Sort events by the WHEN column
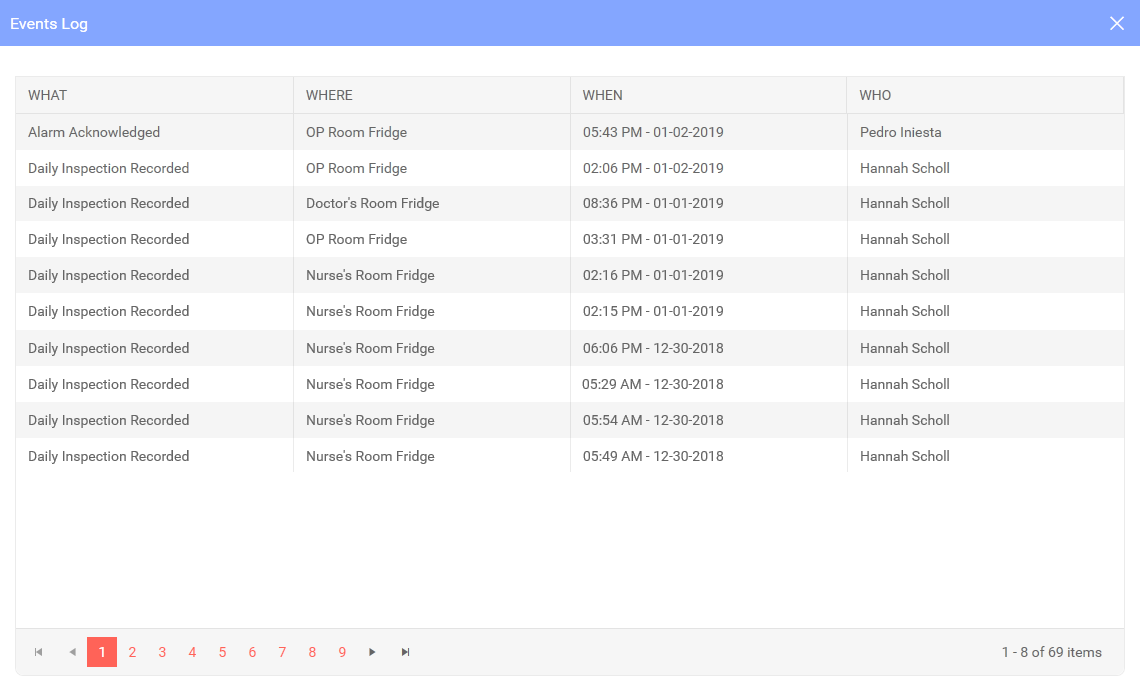Screen dimensions: 1140x696 601,95
